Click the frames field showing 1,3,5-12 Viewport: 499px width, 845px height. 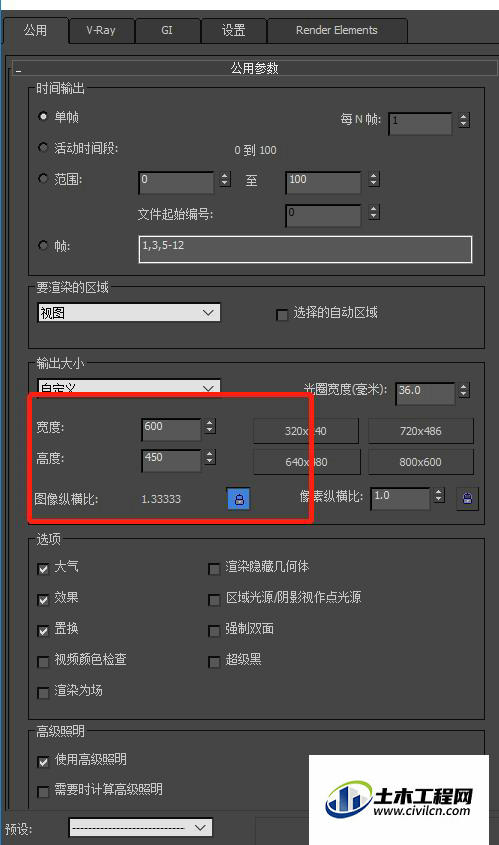coord(306,249)
